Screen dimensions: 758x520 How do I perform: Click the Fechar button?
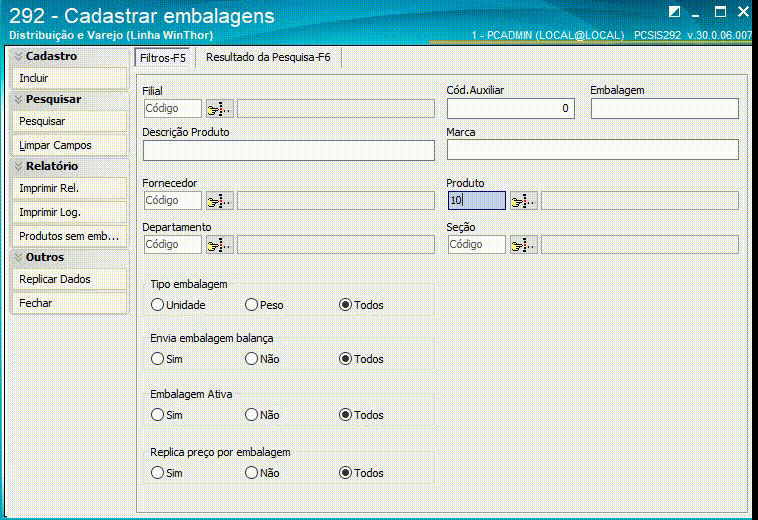click(x=70, y=303)
